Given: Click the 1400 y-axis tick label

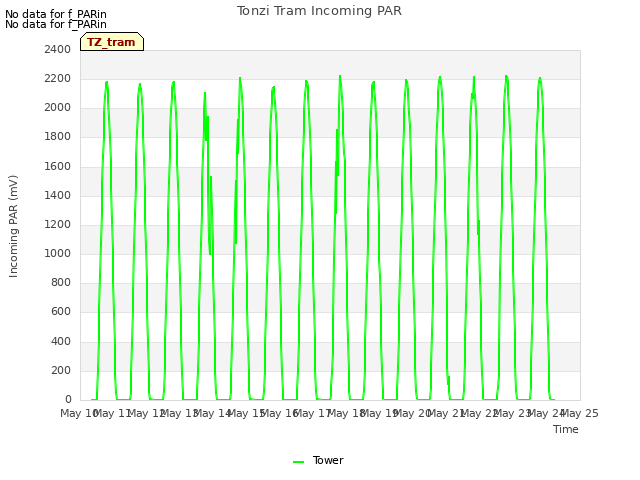Looking at the screenshot, I should point(58,196).
